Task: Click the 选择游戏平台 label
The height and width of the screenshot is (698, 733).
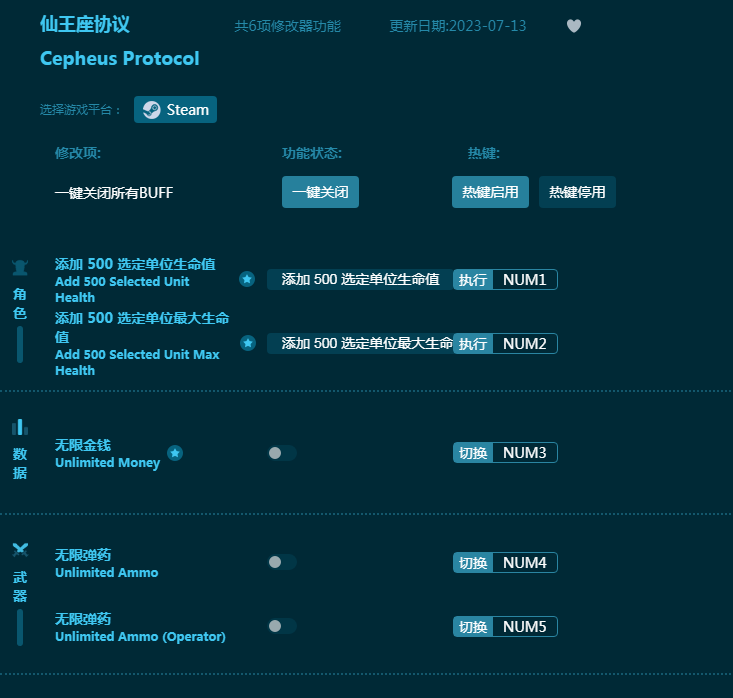Action: pyautogui.click(x=80, y=110)
